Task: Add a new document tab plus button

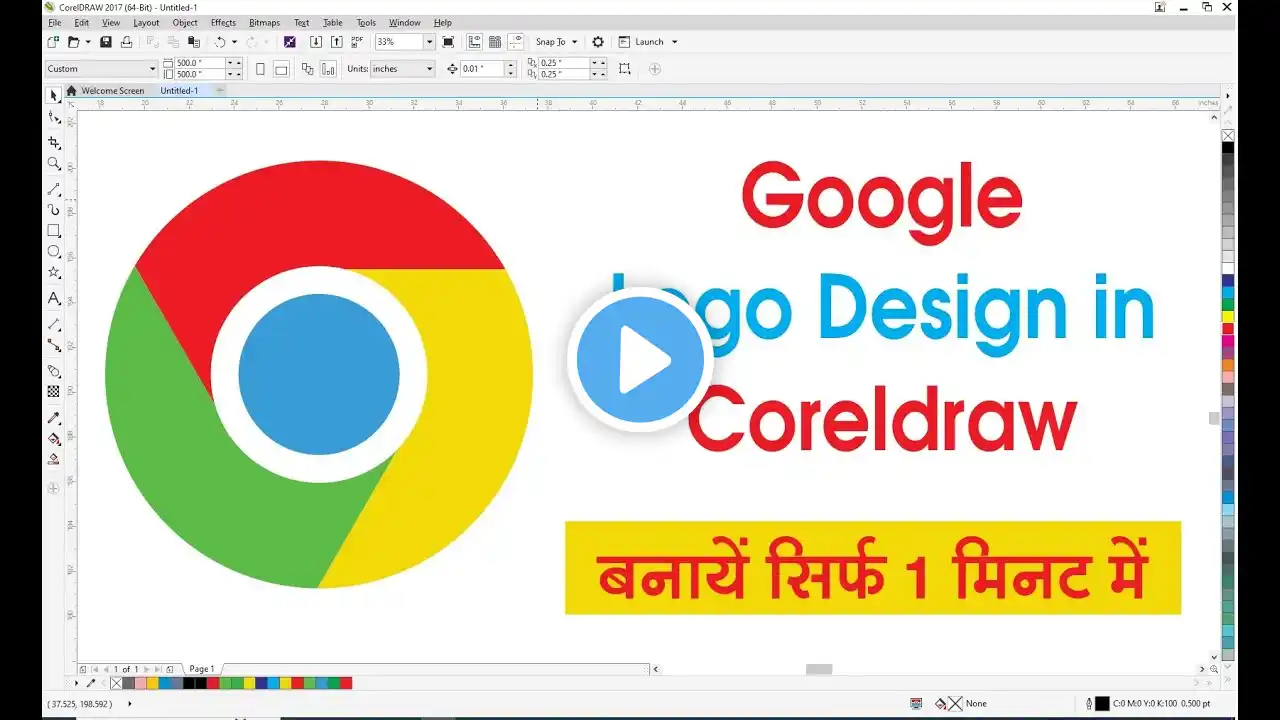Action: click(220, 90)
